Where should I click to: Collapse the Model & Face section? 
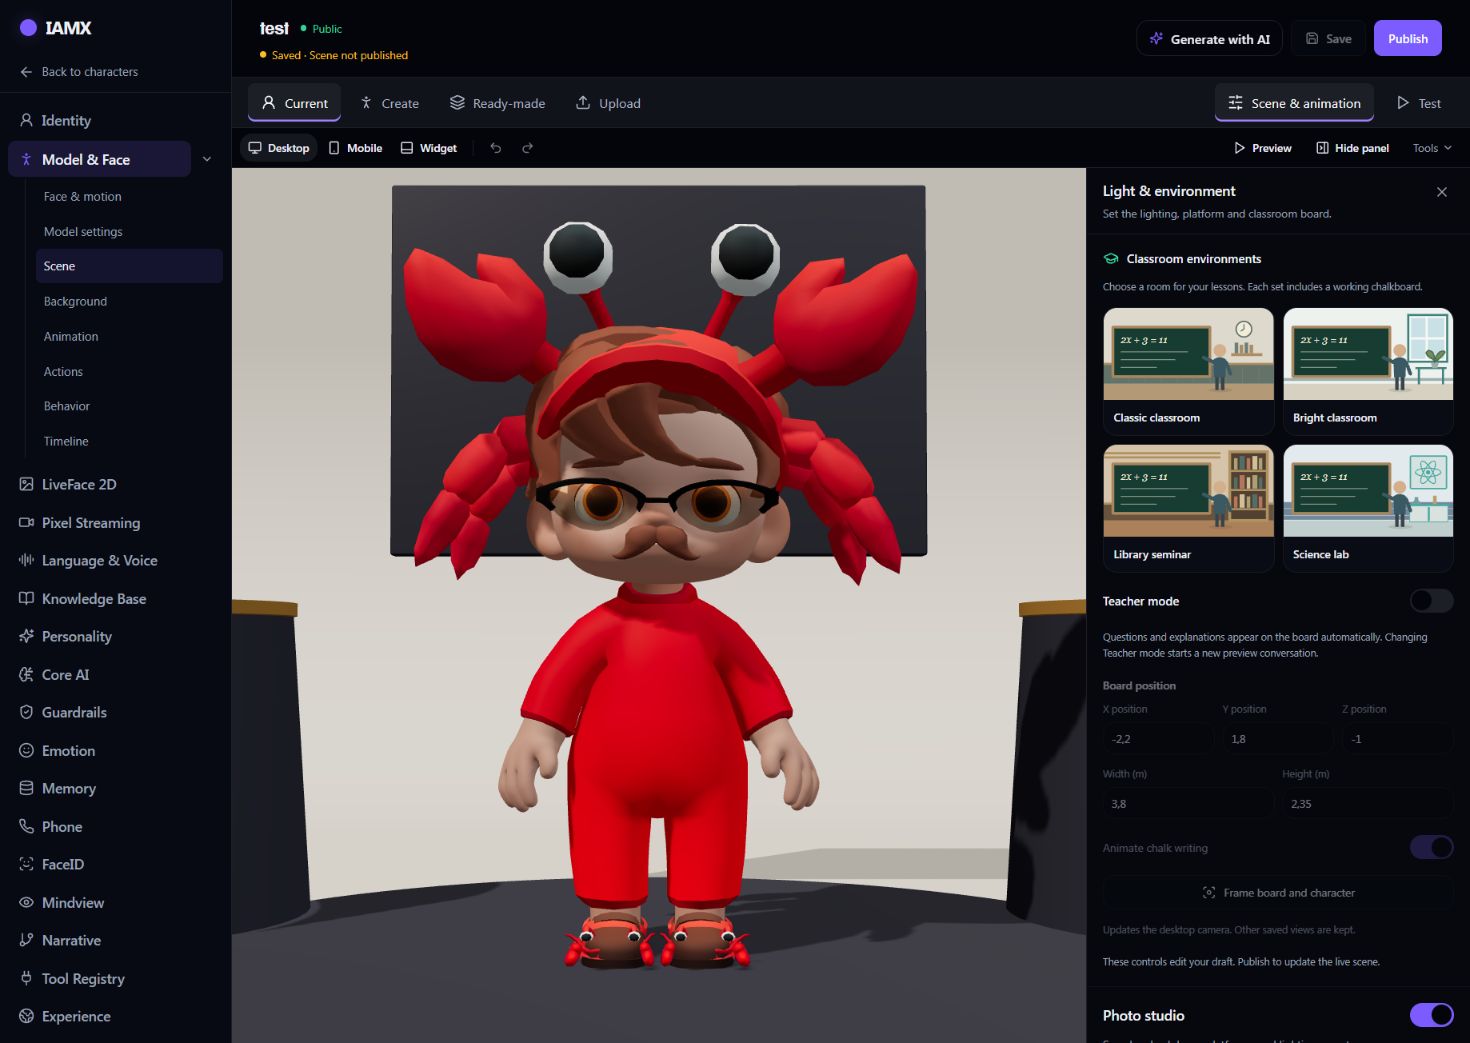click(x=207, y=159)
